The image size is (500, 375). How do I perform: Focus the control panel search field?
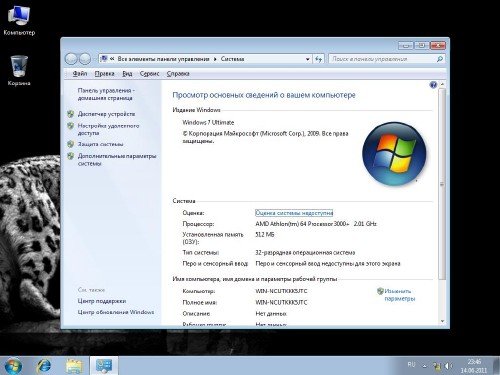[x=383, y=59]
